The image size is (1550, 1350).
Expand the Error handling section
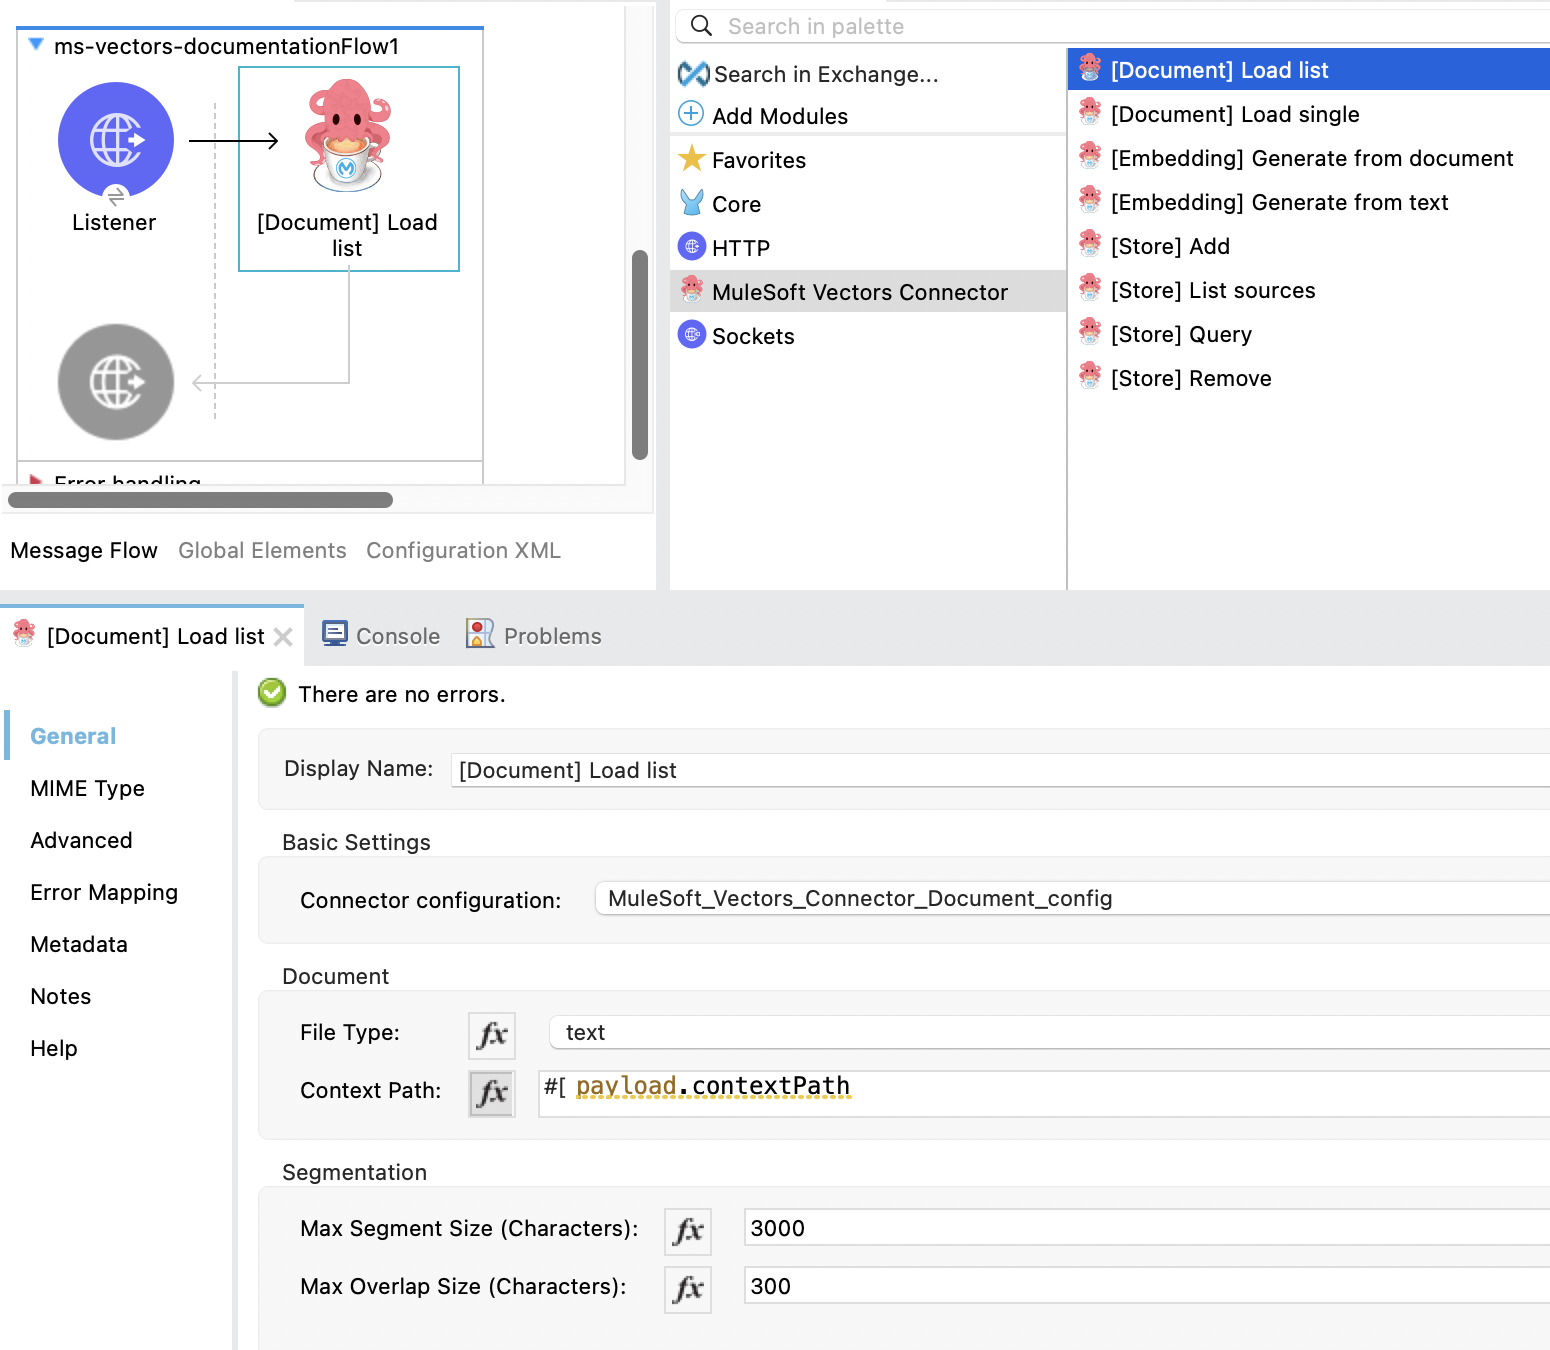(36, 481)
